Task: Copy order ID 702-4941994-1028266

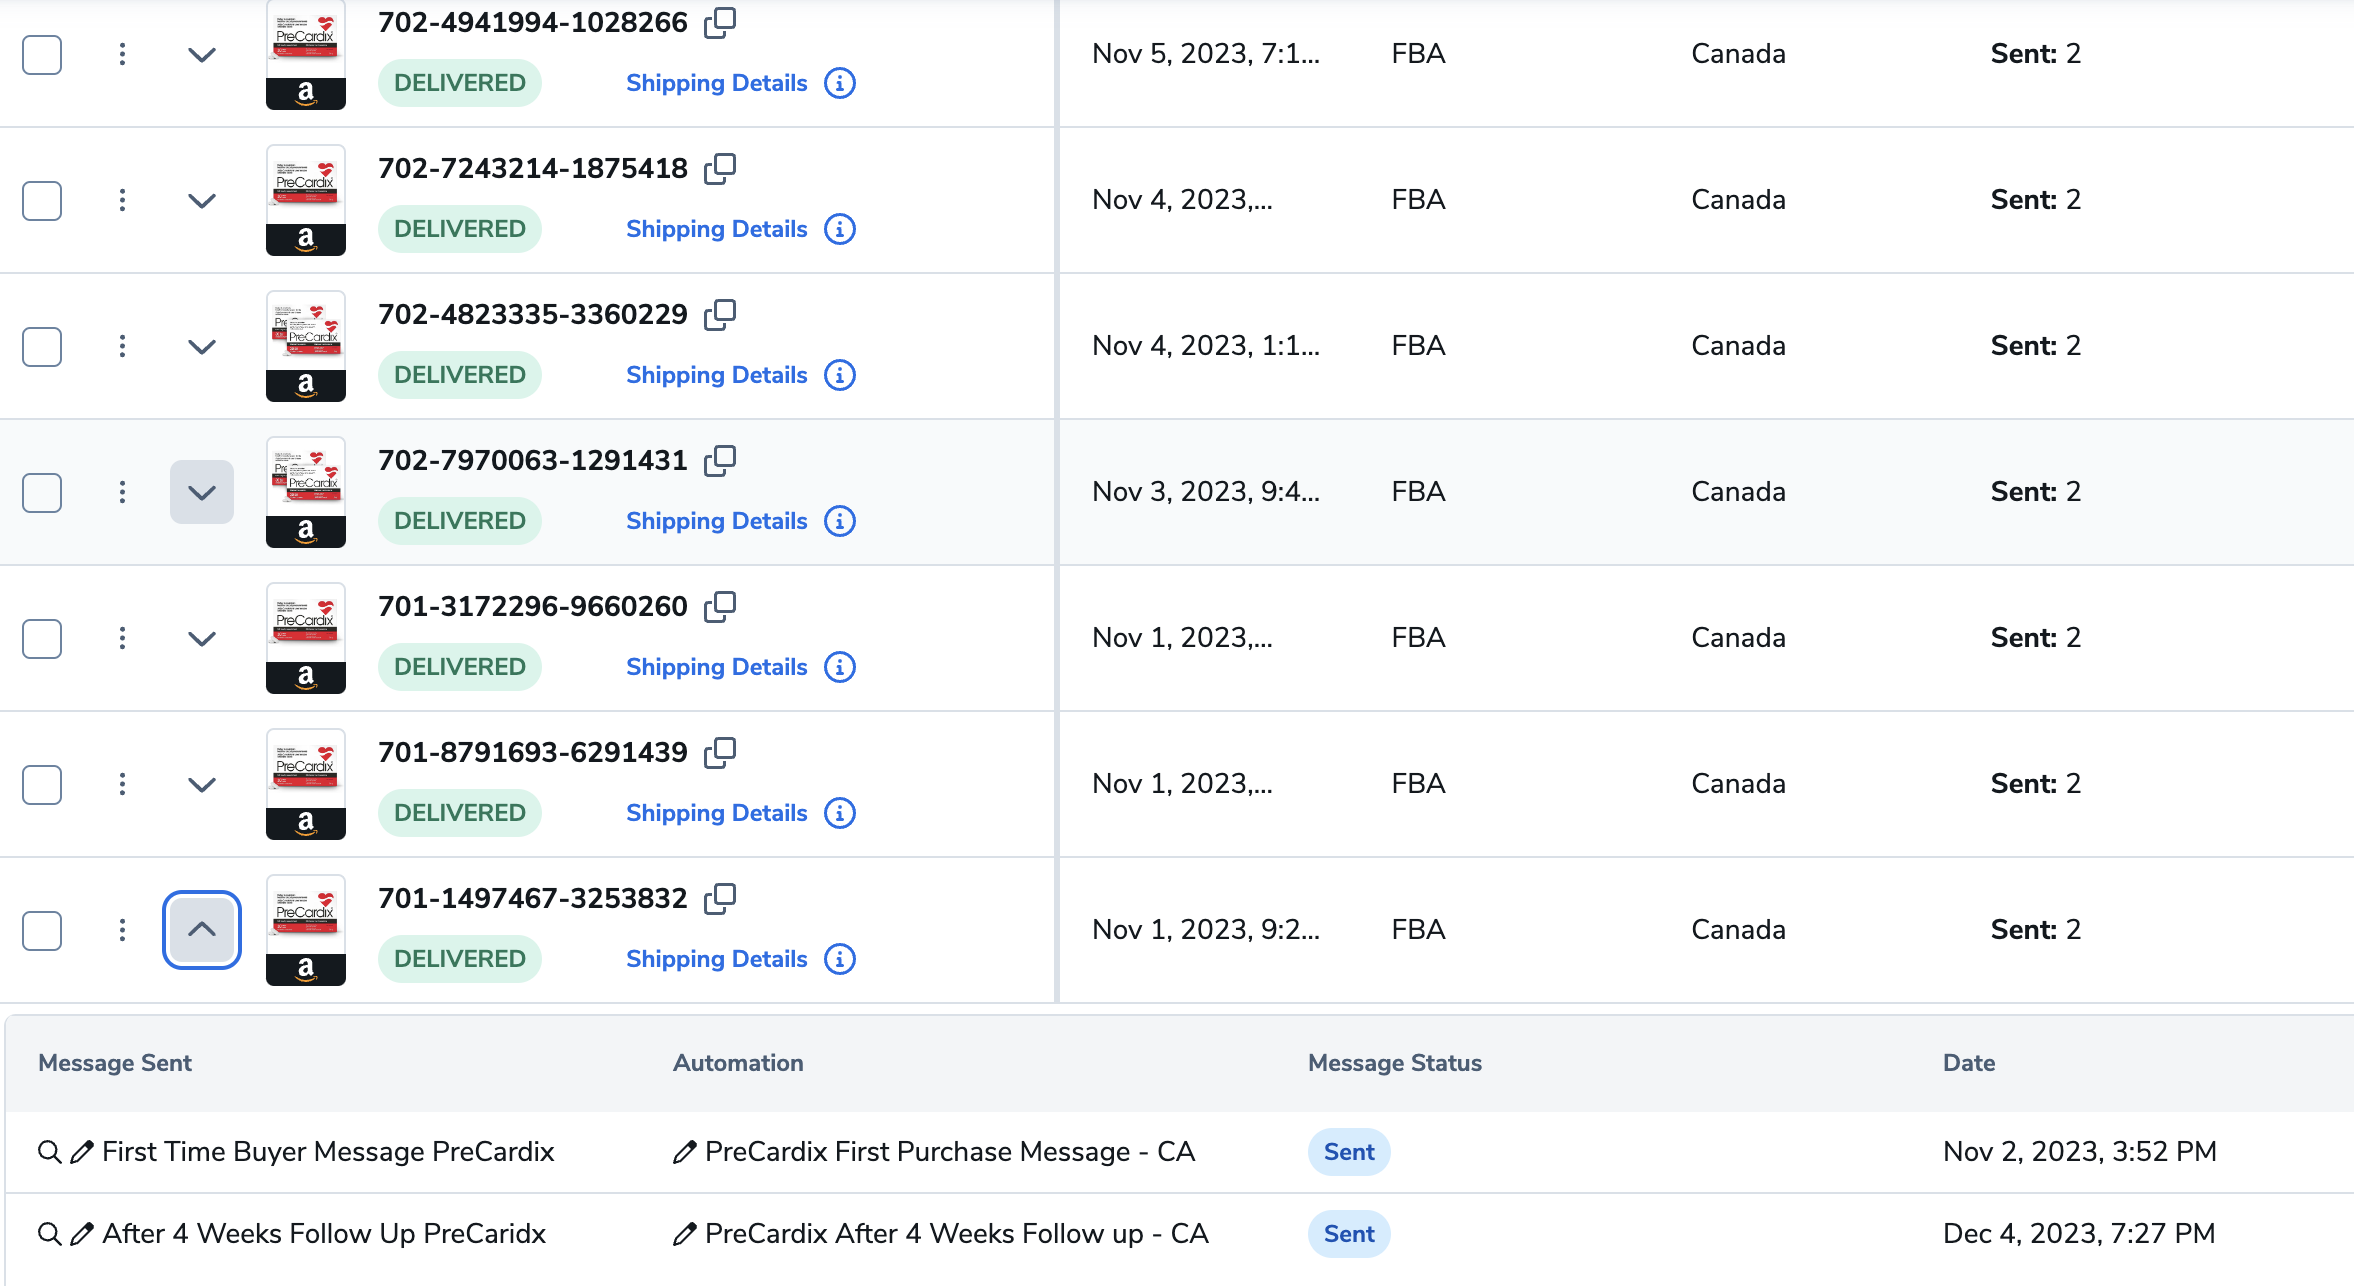Action: point(719,22)
